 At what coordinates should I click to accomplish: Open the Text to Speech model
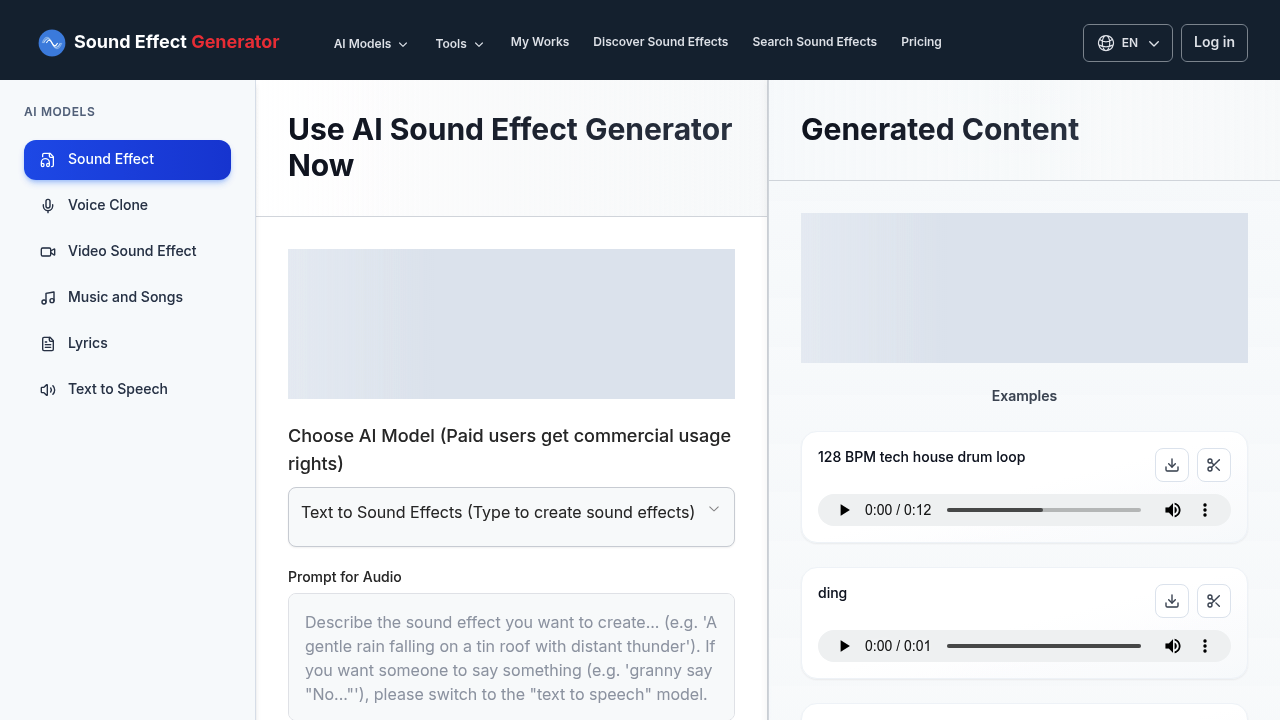coord(117,389)
